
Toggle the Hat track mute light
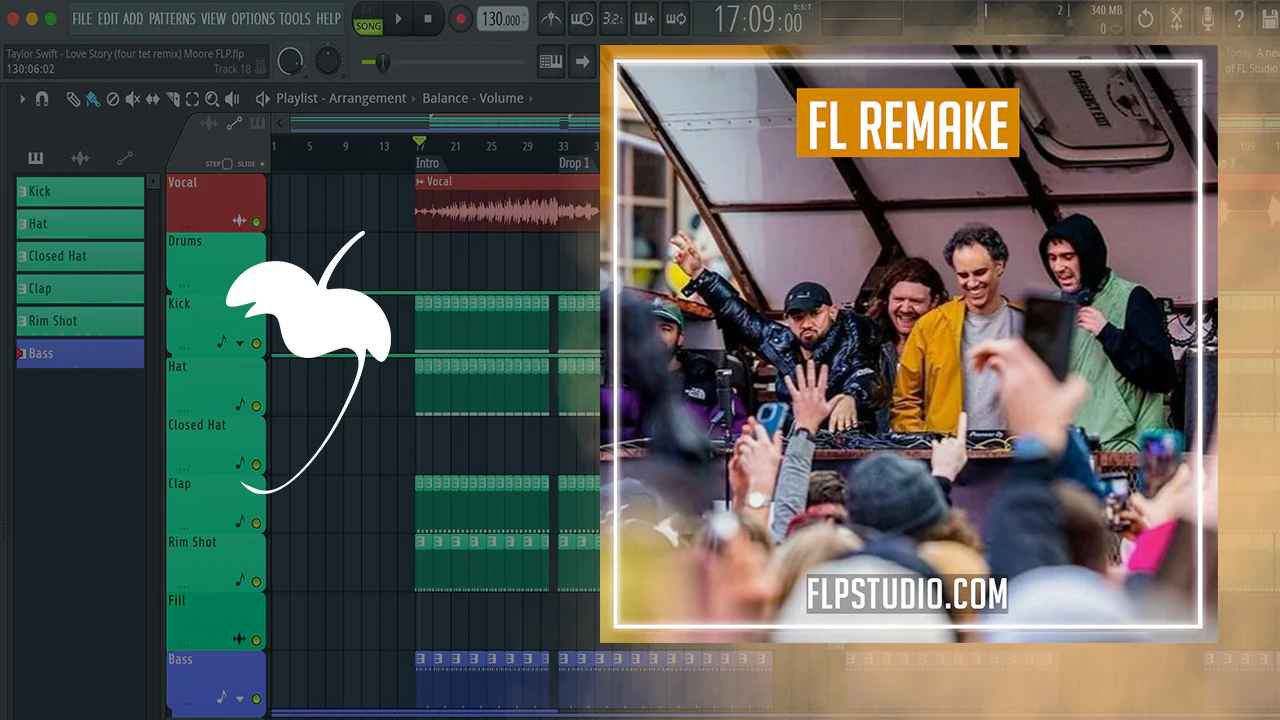point(256,406)
